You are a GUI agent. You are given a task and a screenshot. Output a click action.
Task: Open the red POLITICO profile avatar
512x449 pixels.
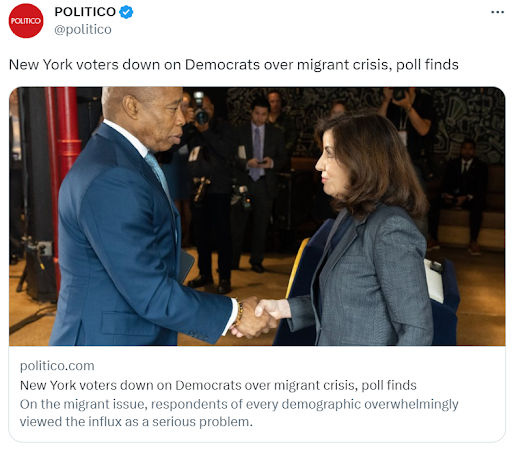pyautogui.click(x=26, y=21)
